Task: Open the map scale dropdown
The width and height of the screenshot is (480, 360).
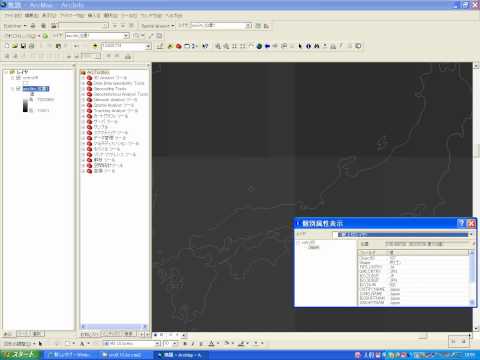Action: (148, 46)
